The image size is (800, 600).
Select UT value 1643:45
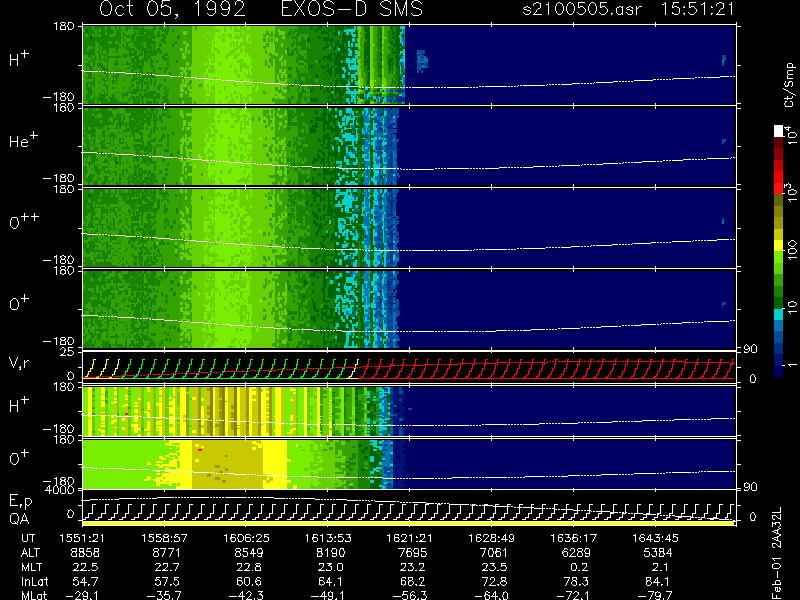click(x=655, y=538)
